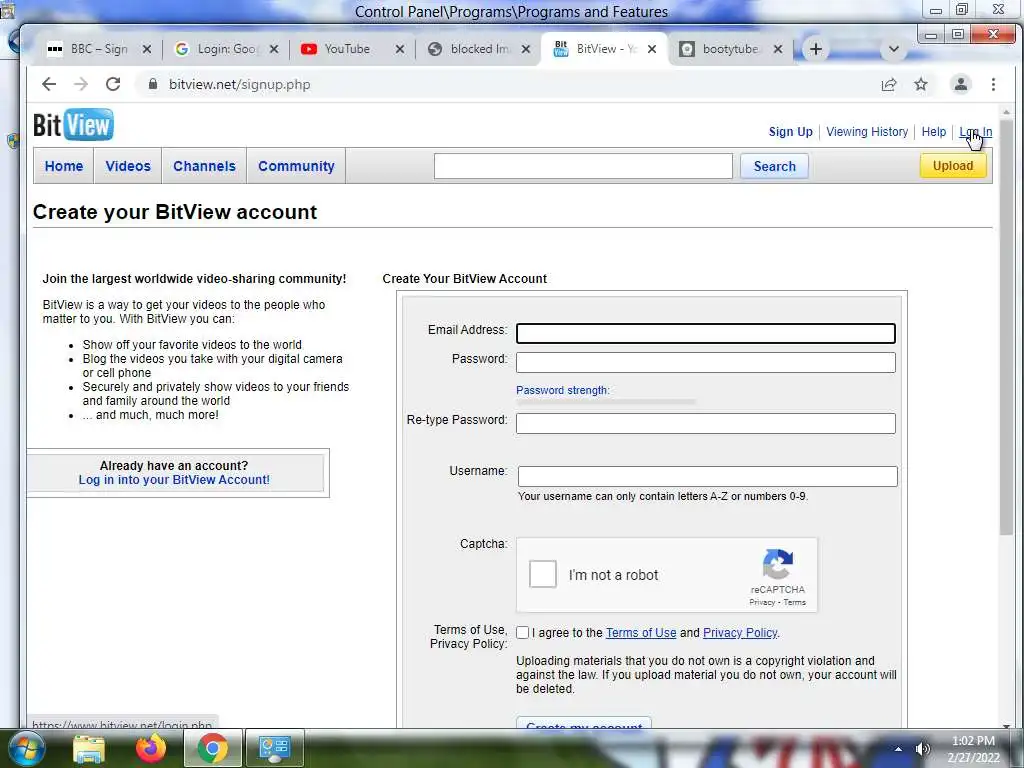
Task: Click the Sign Up link
Action: pyautogui.click(x=790, y=132)
